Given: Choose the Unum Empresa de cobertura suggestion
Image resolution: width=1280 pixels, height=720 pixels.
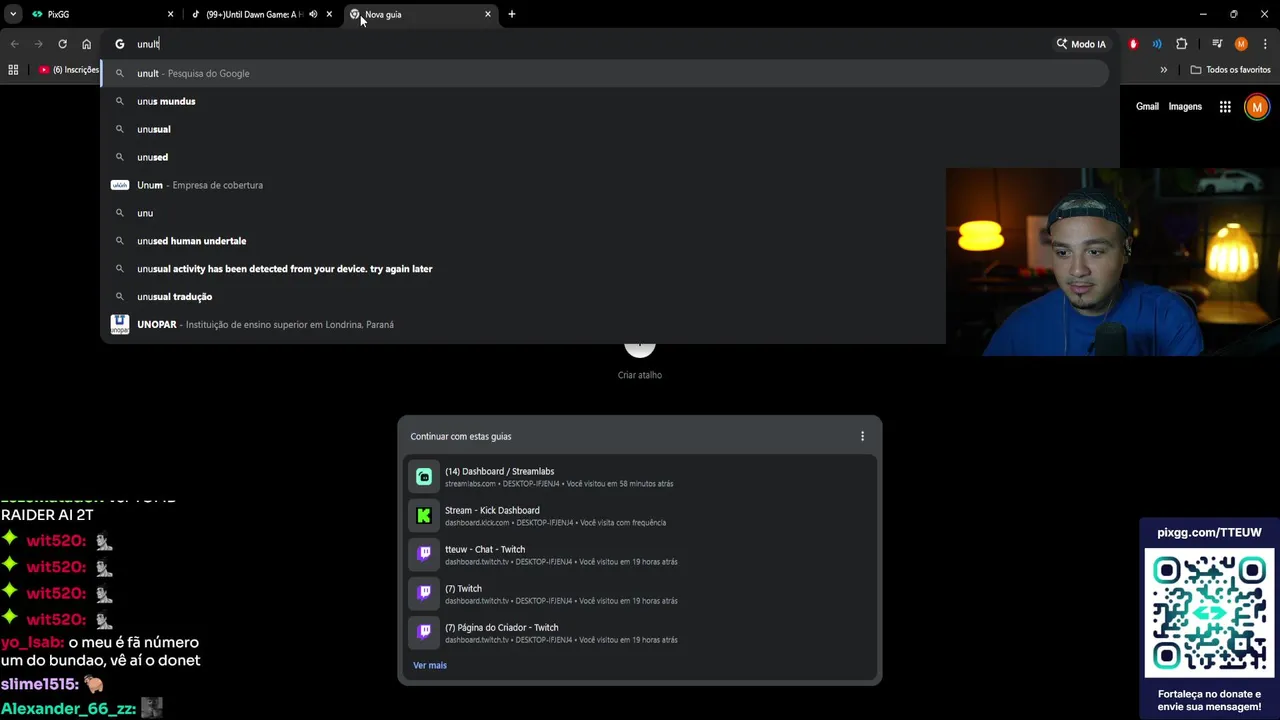Looking at the screenshot, I should pos(523,185).
